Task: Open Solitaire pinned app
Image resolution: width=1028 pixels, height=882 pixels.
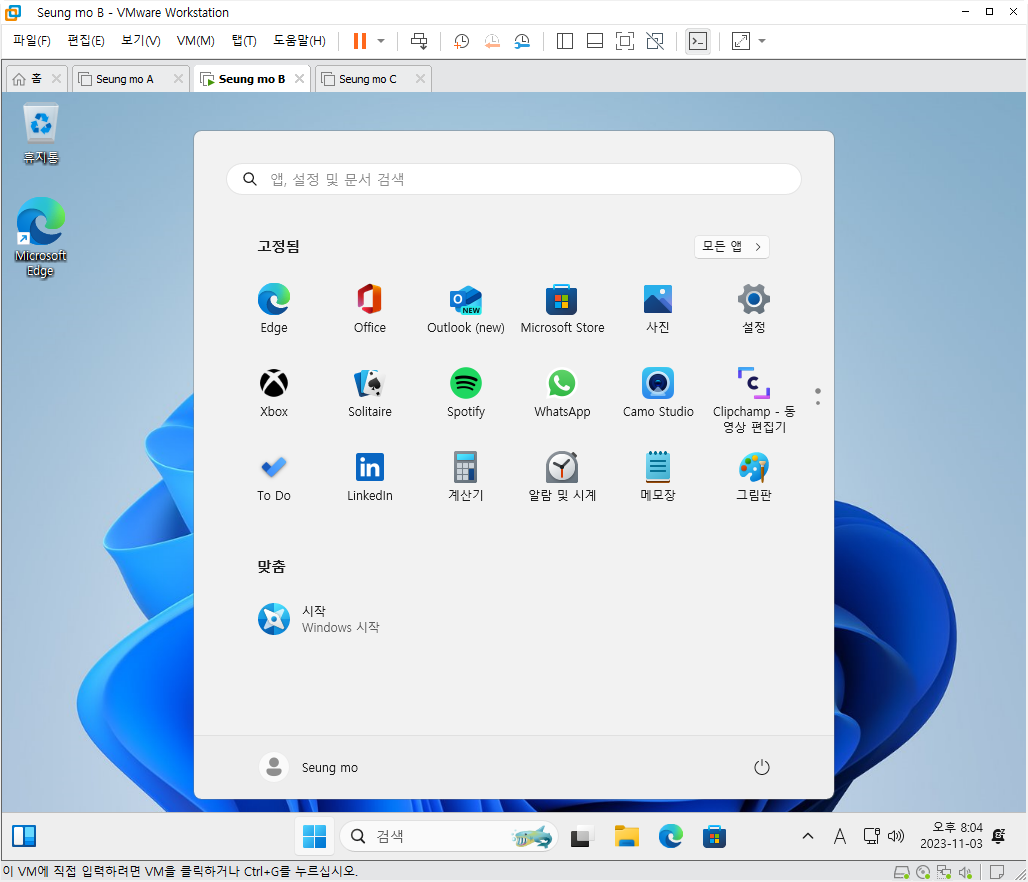Action: click(370, 392)
